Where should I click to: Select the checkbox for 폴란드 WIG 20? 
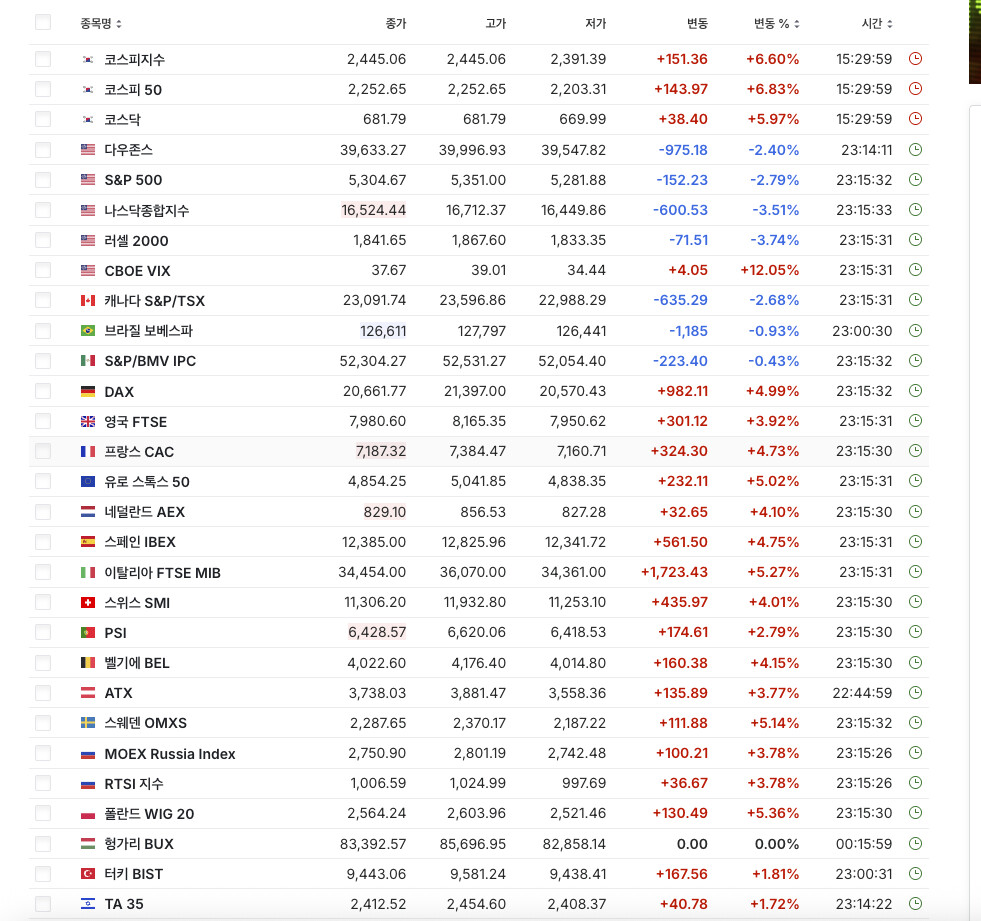(43, 813)
